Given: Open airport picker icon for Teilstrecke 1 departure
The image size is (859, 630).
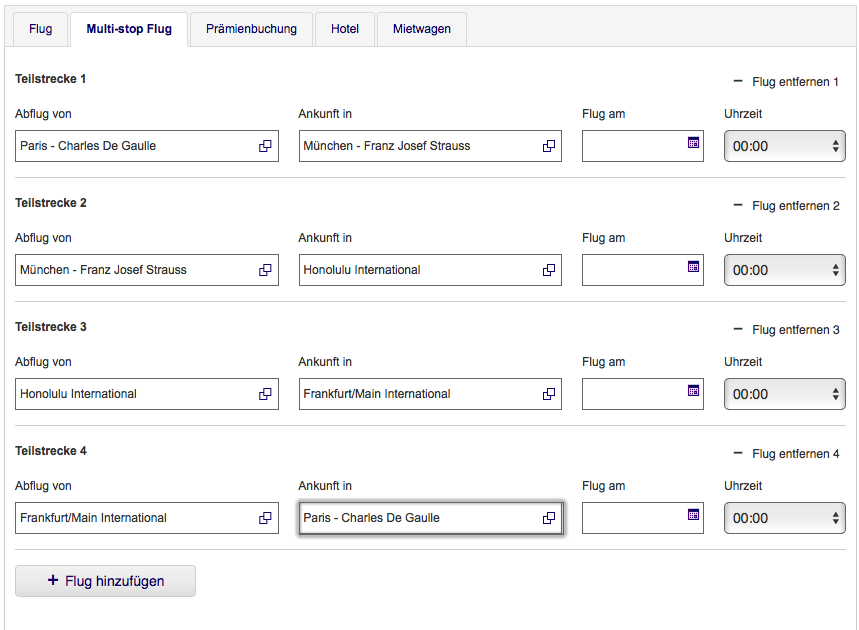Looking at the screenshot, I should click(x=265, y=146).
